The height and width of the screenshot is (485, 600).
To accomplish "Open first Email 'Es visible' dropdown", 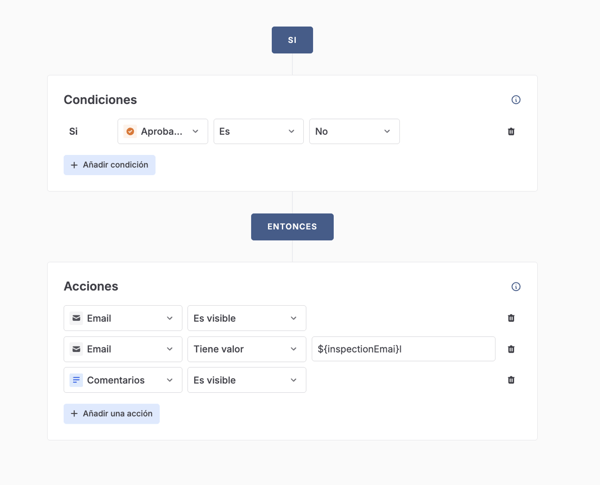I will 246,318.
